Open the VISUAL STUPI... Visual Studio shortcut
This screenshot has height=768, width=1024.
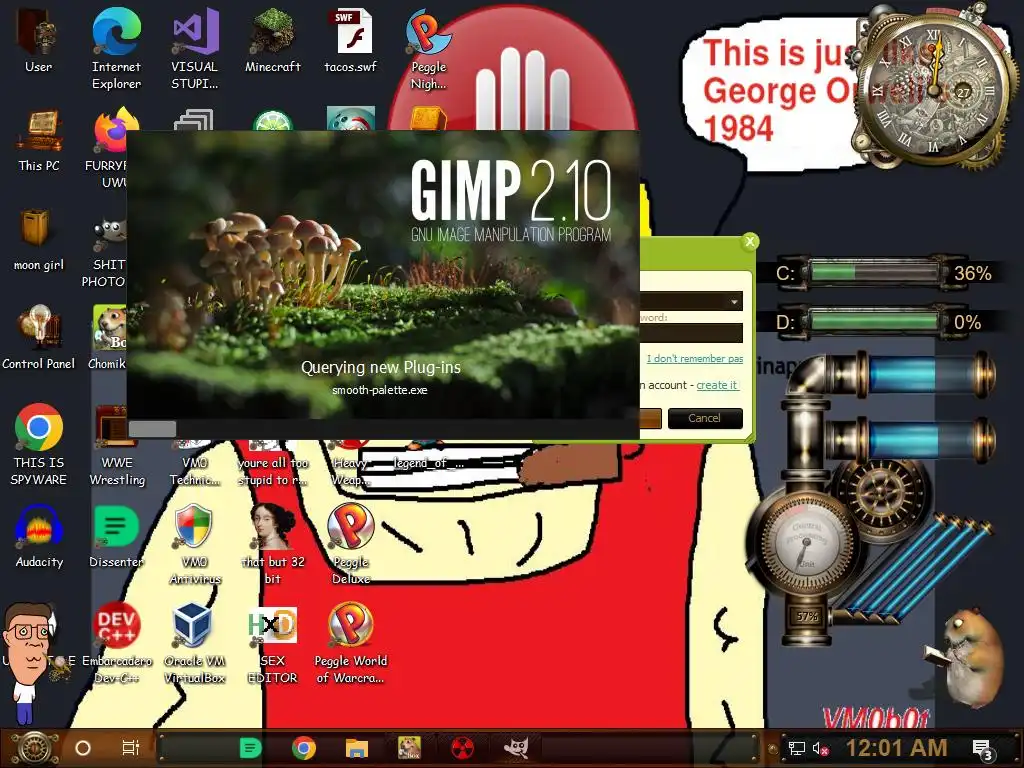[x=195, y=48]
